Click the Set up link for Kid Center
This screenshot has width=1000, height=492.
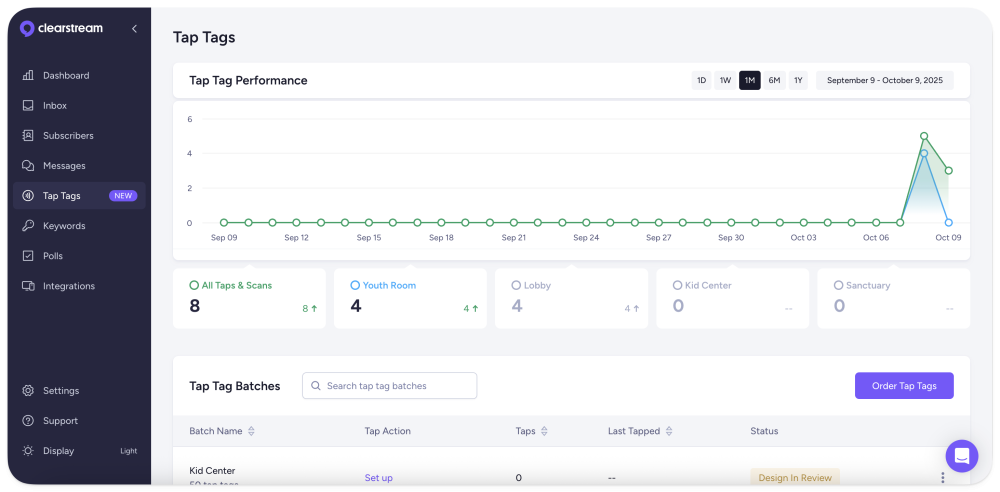click(x=378, y=478)
